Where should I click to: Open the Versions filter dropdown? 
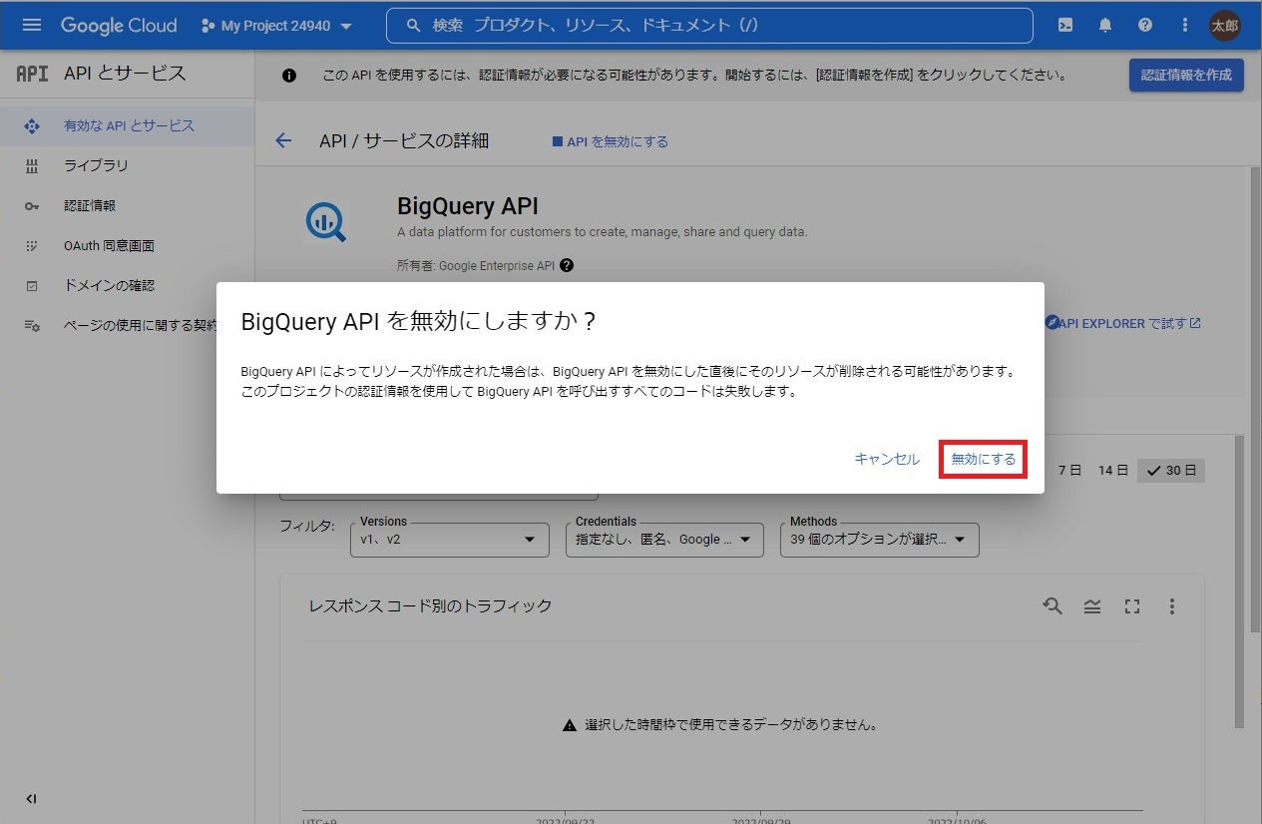[449, 540]
